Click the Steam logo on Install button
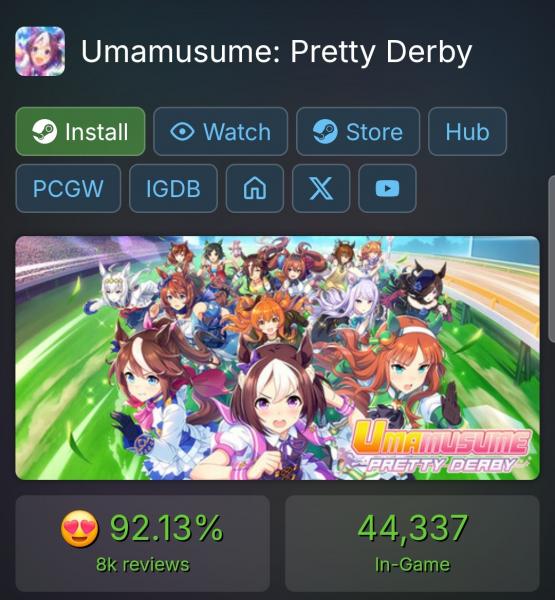555x600 pixels. (x=44, y=132)
